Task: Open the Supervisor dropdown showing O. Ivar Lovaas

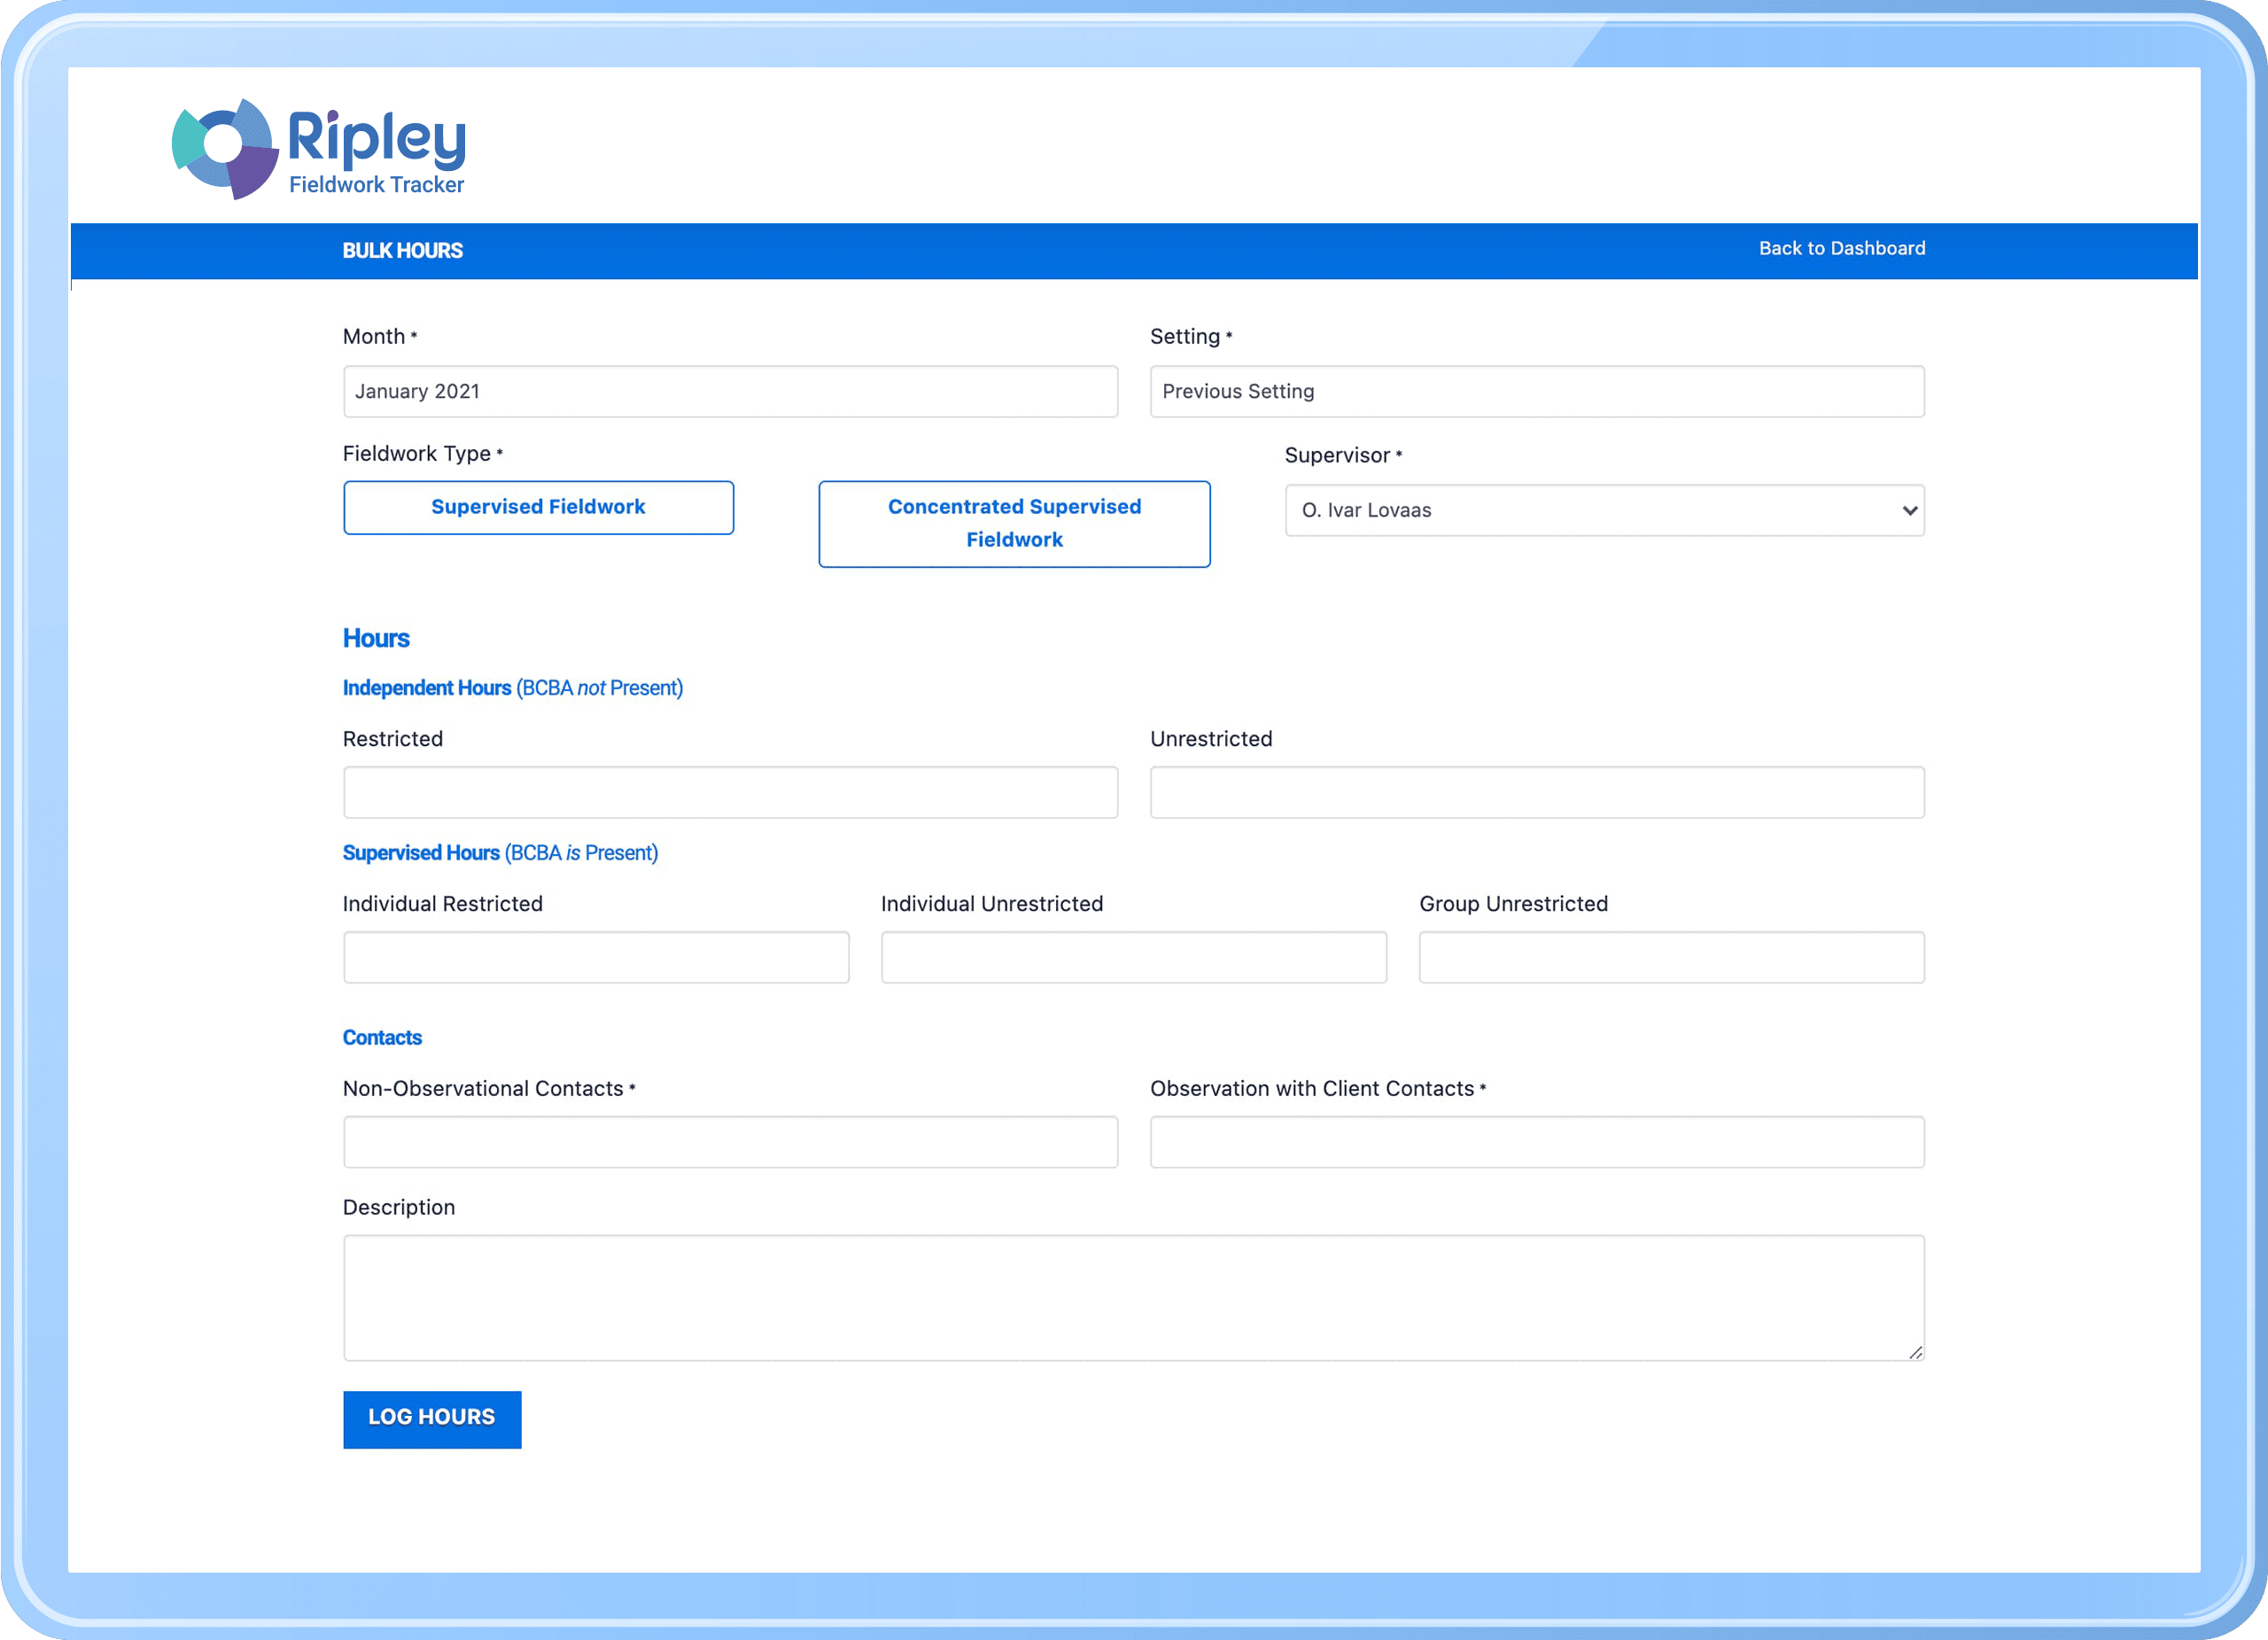Action: click(x=1604, y=510)
